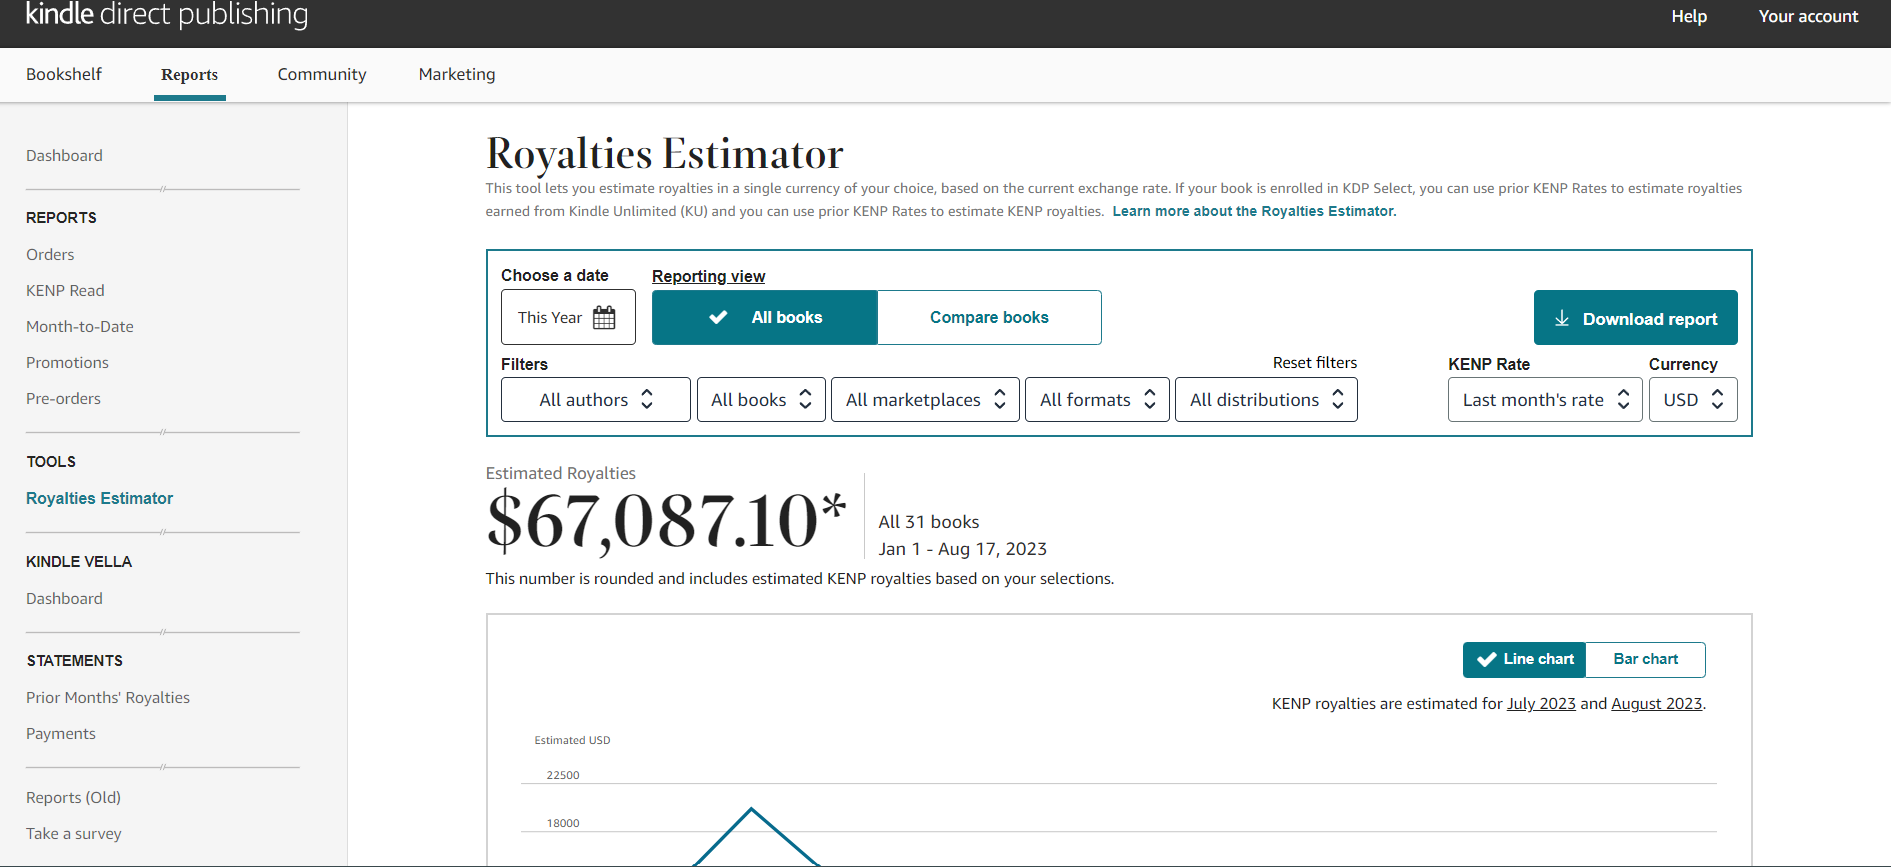Open the Month-to-Date report
This screenshot has width=1891, height=867.
coord(80,326)
